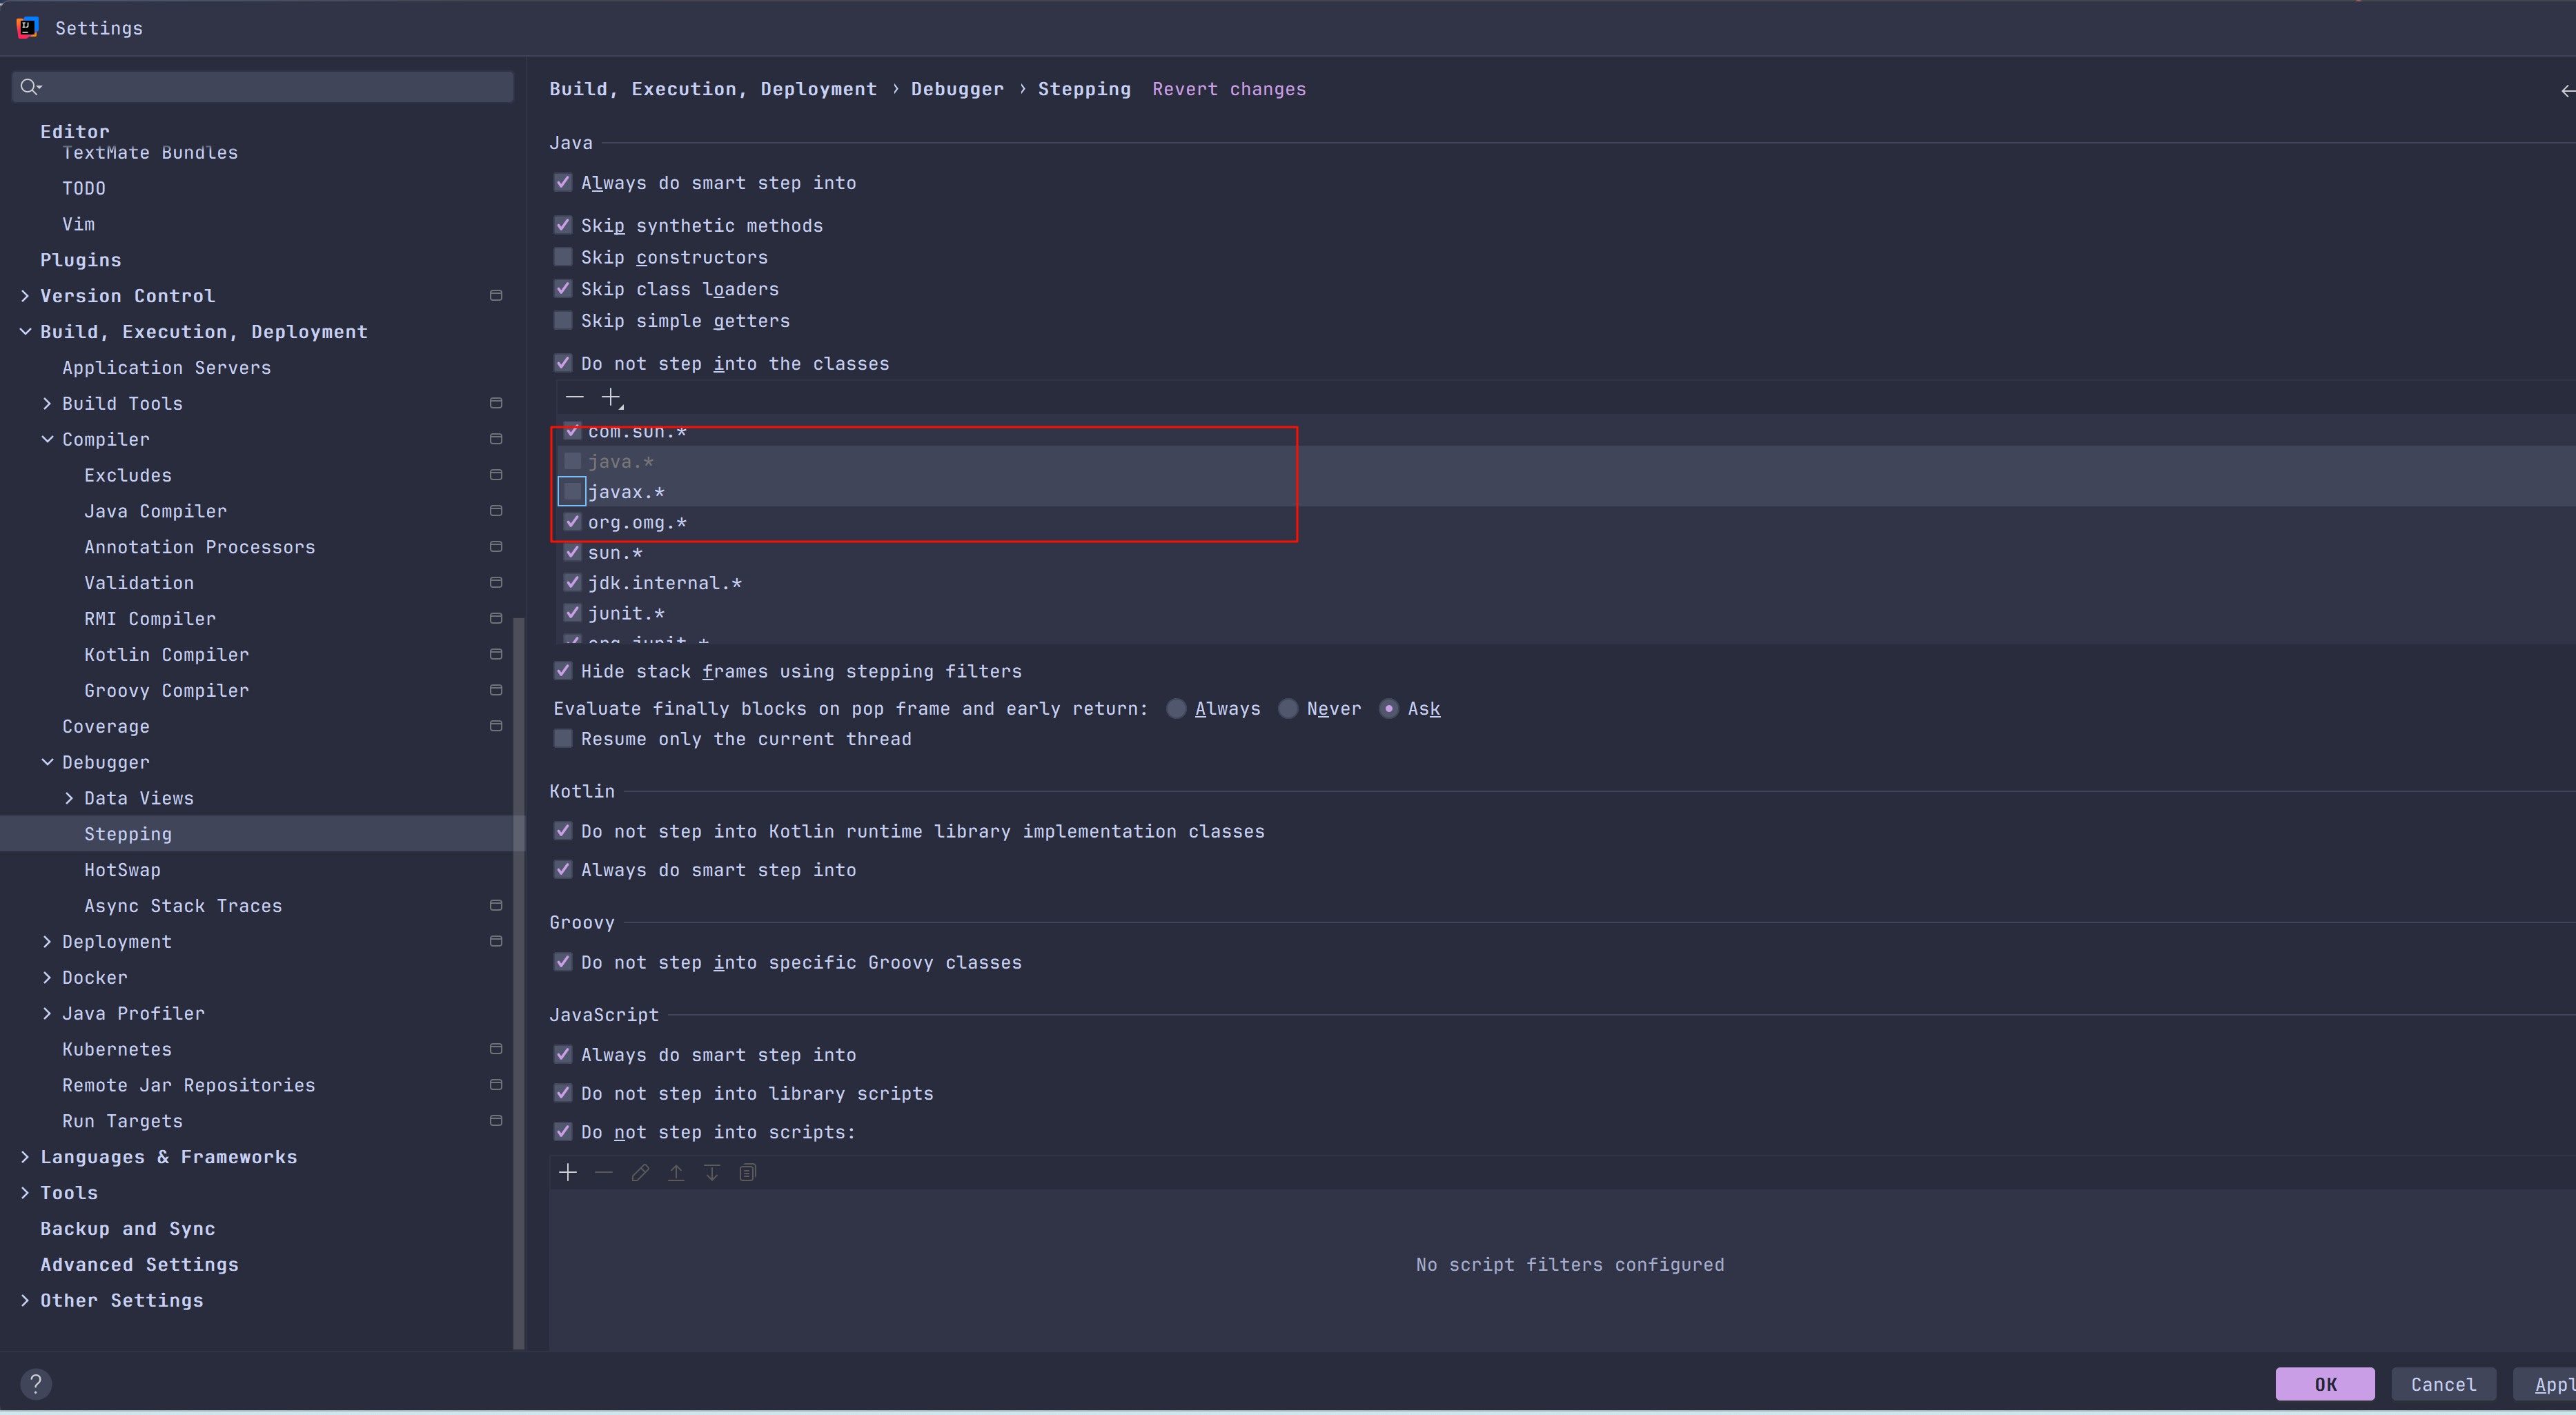2576x1415 pixels.
Task: Collapse the Compiler tree node
Action: [x=47, y=439]
